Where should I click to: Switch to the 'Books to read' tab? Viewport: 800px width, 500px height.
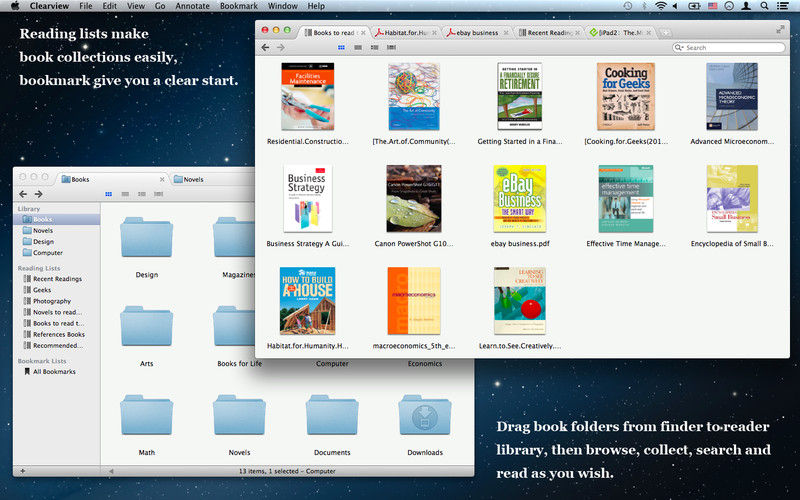[x=334, y=32]
